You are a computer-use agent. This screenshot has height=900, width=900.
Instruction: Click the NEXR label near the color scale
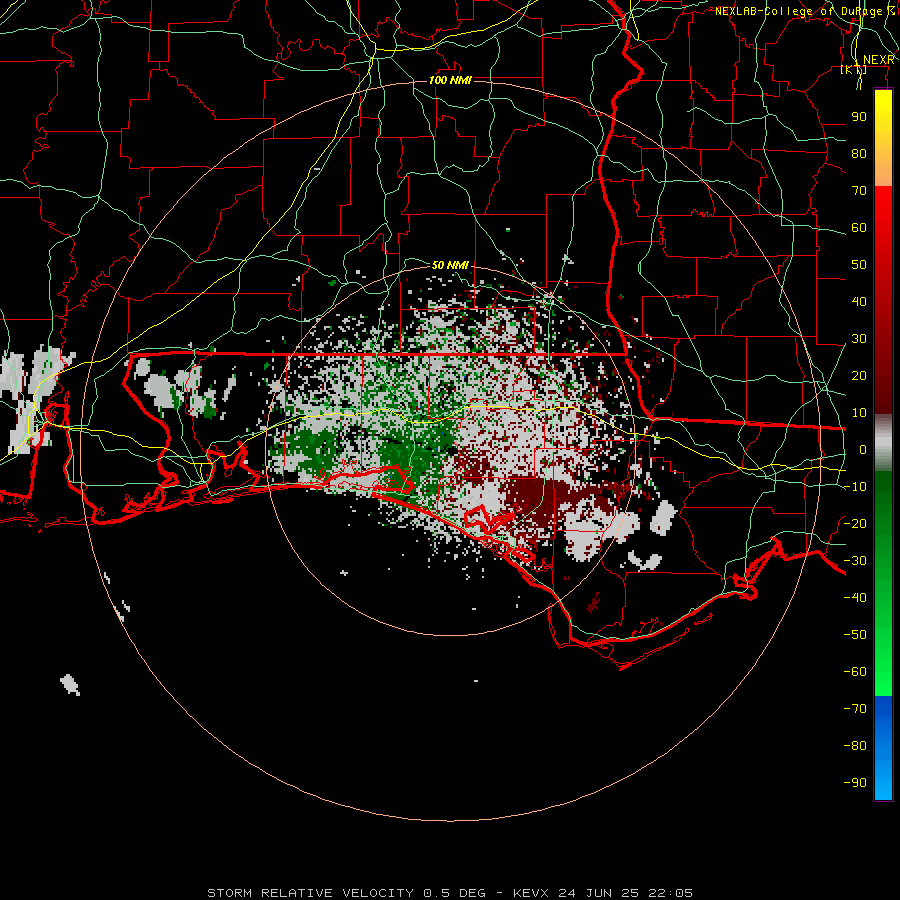pos(879,60)
